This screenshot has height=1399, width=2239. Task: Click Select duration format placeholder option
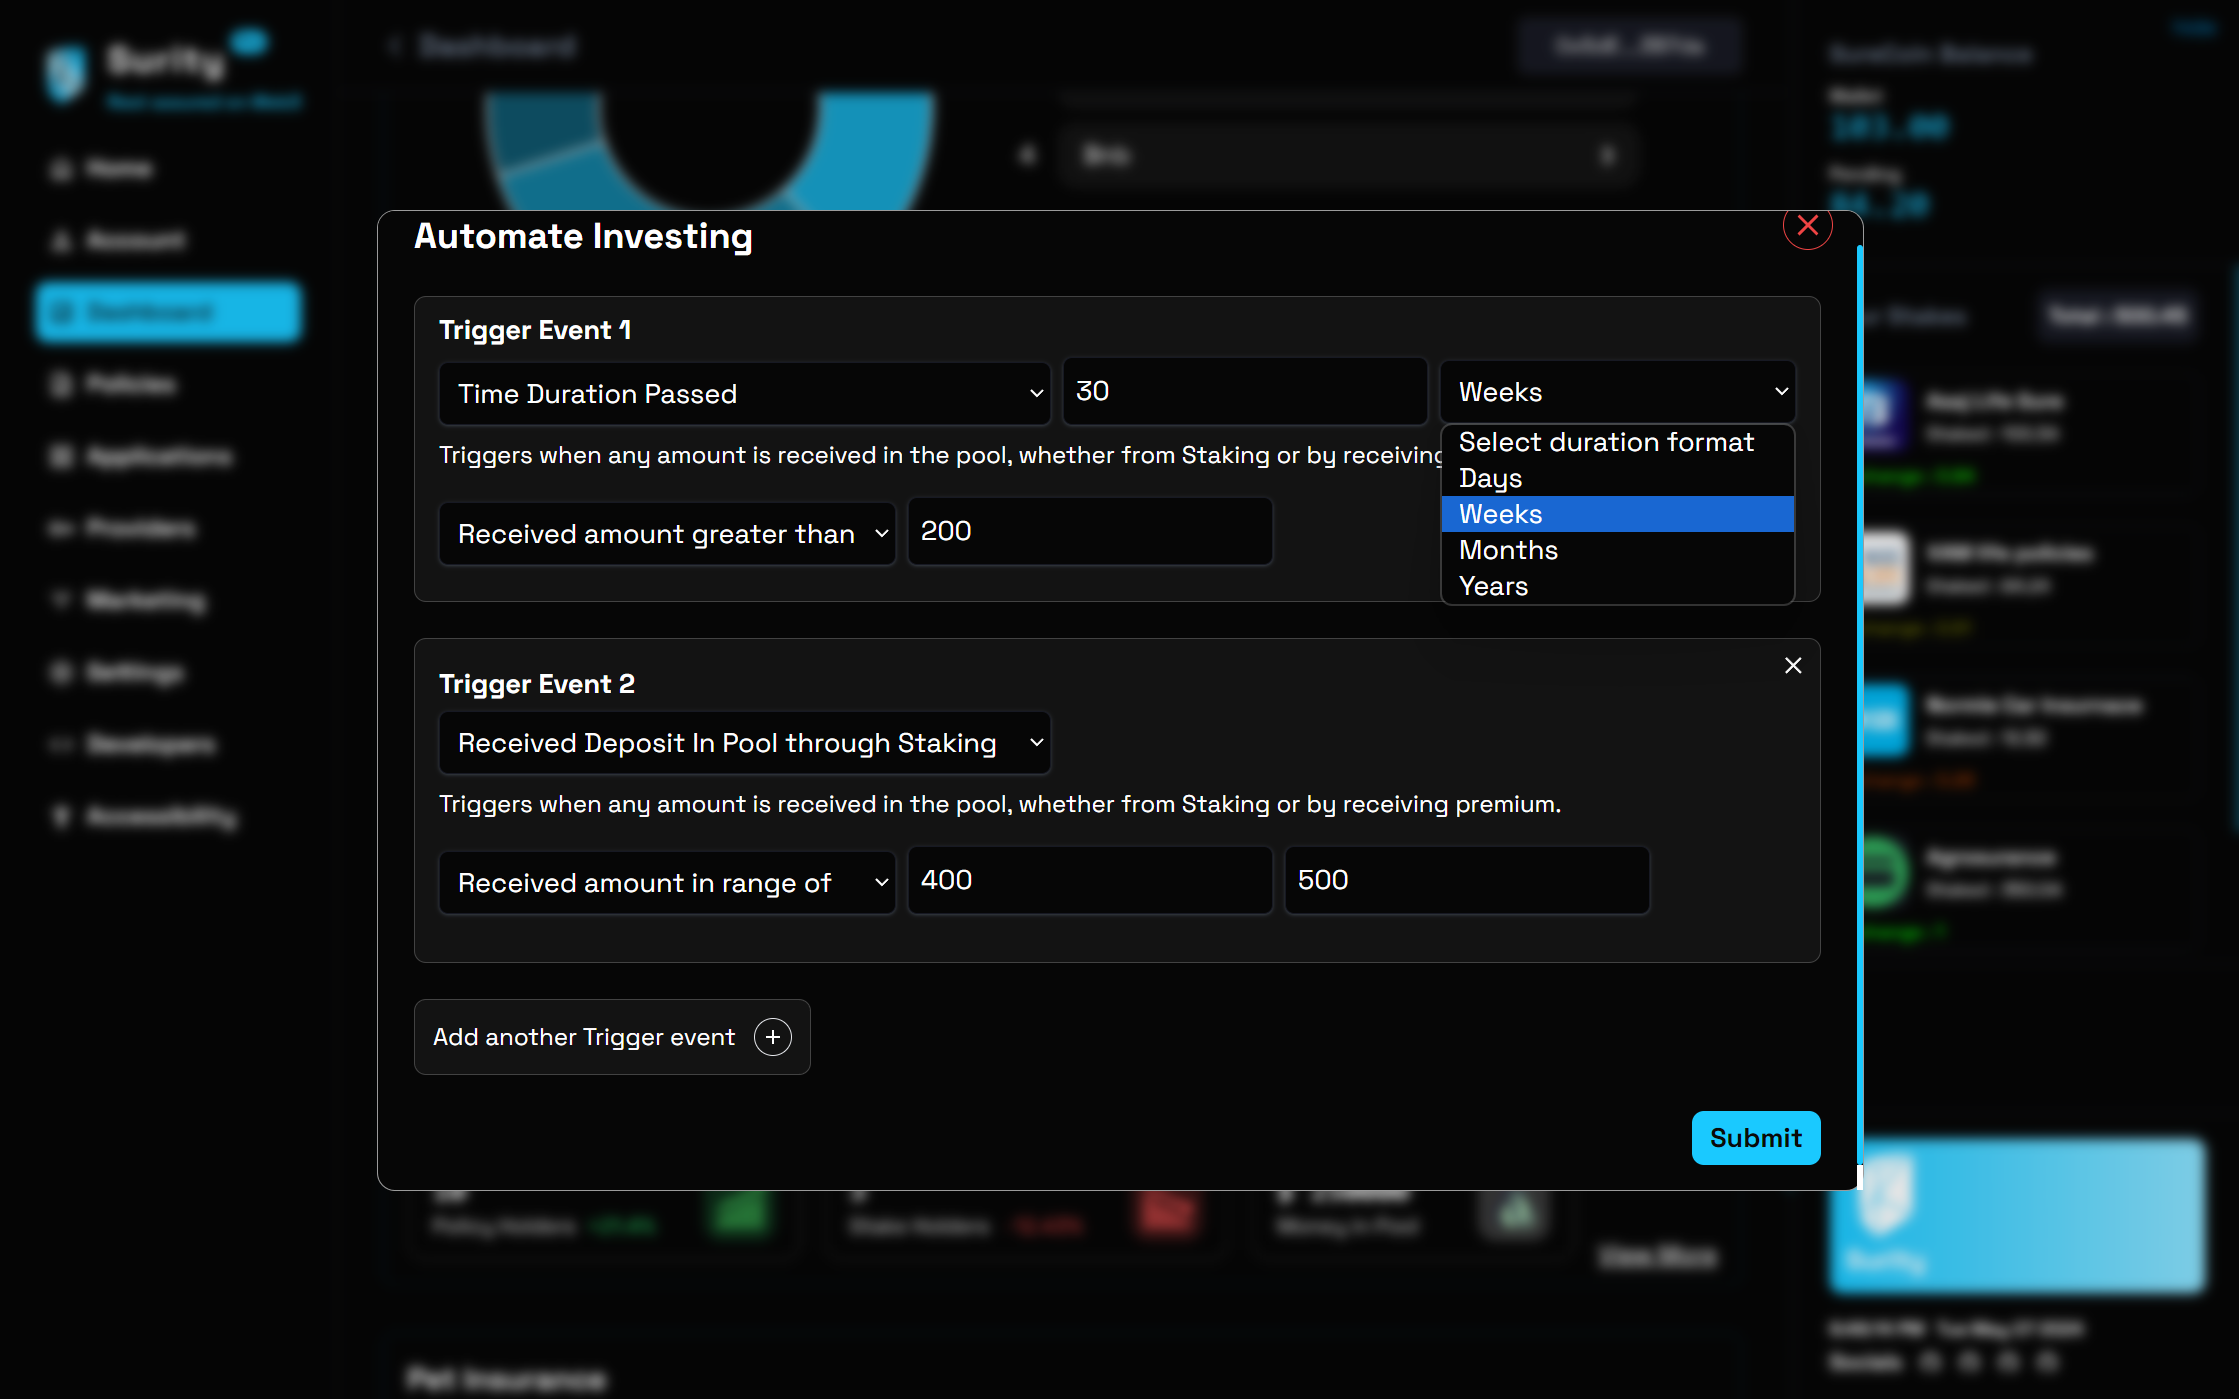[1605, 442]
